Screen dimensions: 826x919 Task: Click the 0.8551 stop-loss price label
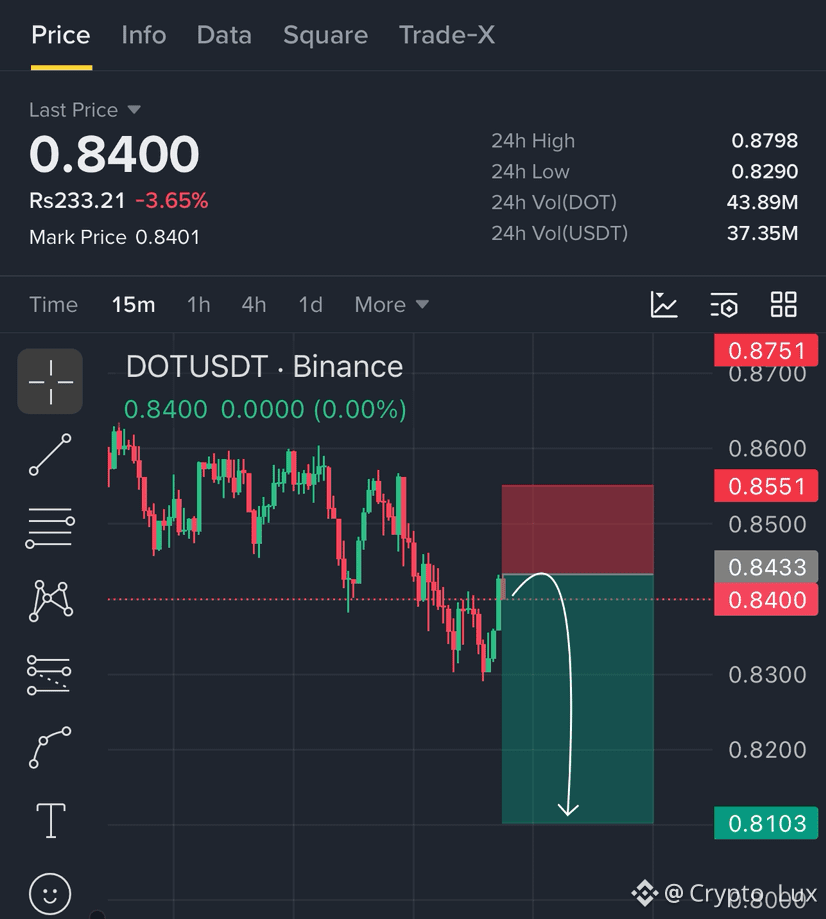766,486
